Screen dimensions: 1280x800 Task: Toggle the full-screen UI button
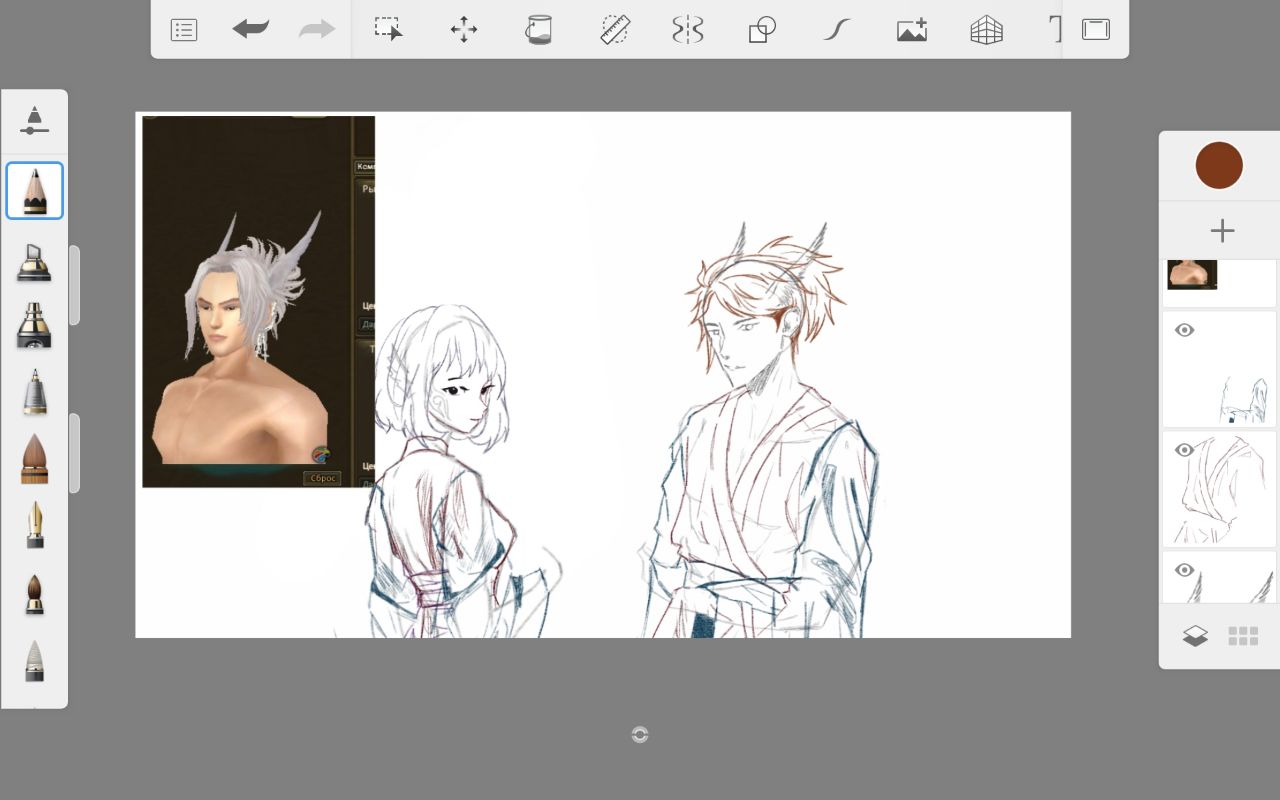[x=1096, y=30]
